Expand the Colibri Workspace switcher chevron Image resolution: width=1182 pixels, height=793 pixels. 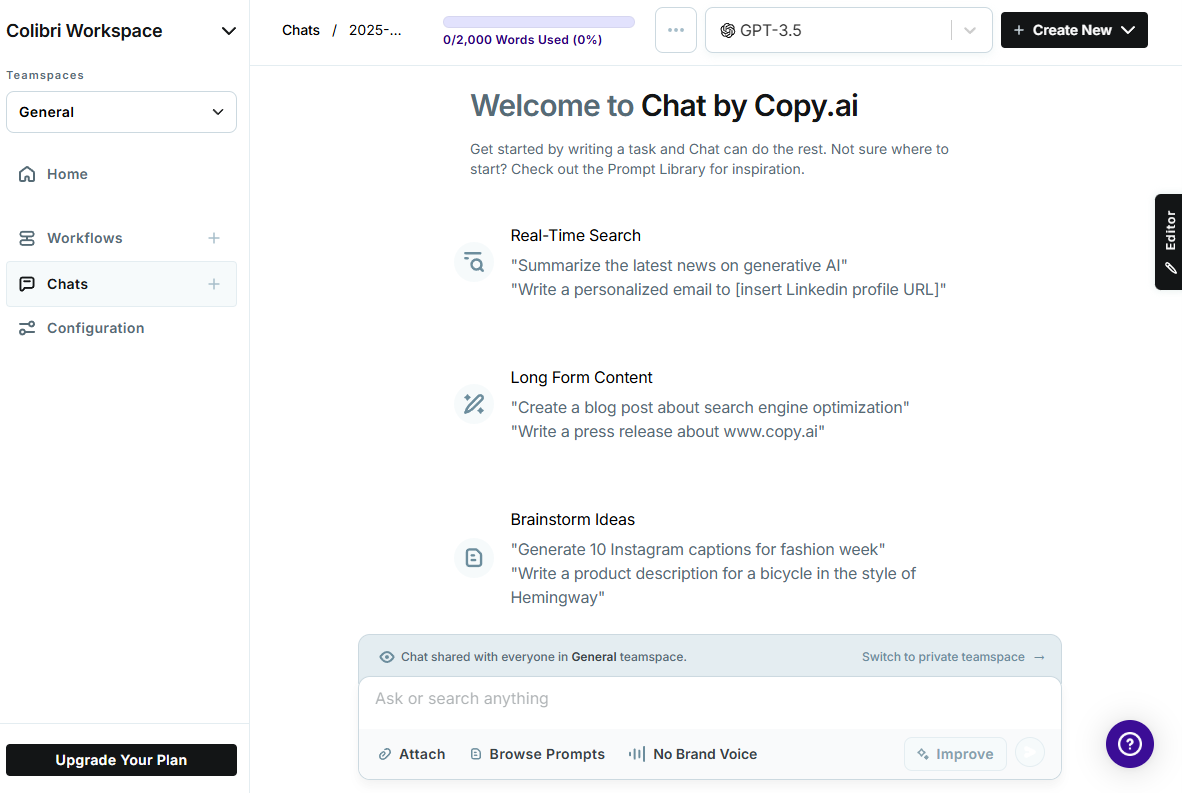point(228,31)
